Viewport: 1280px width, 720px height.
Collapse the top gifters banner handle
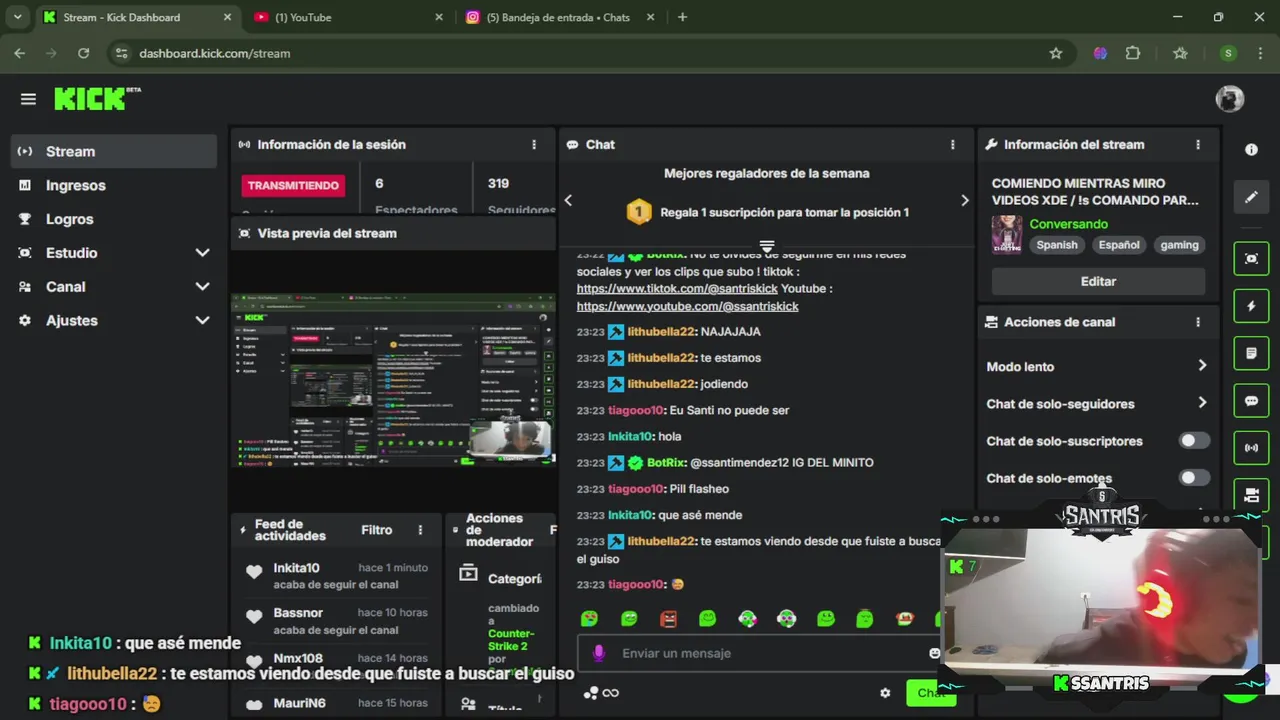pos(767,246)
